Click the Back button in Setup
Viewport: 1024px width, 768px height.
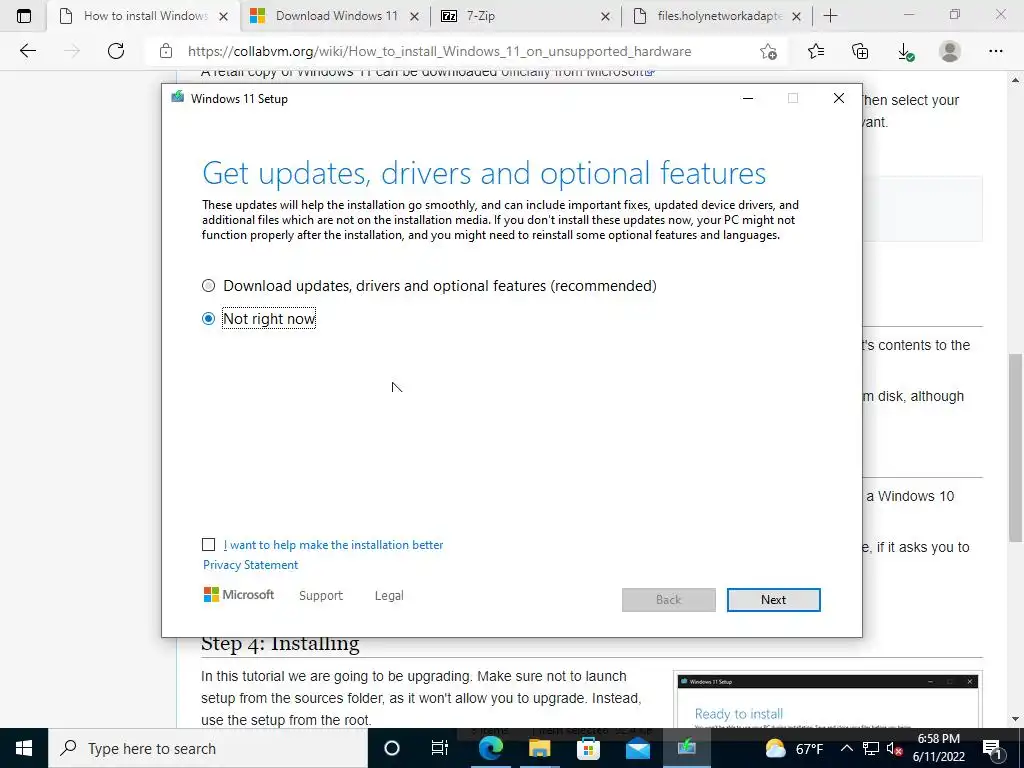click(x=669, y=600)
